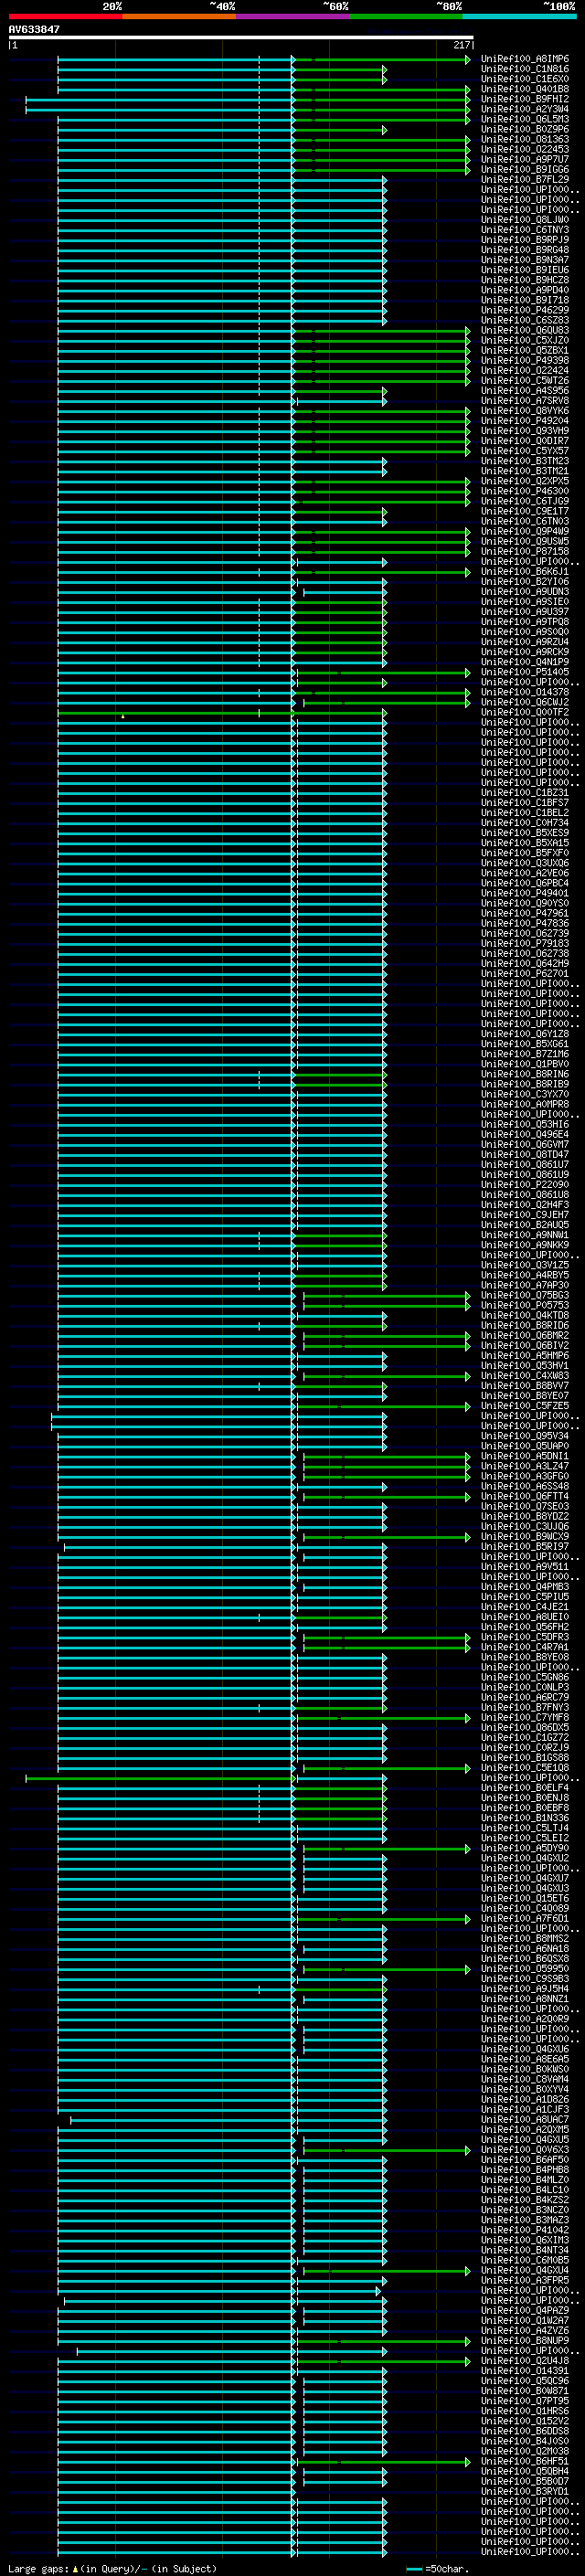Screen dimensions: 585x2576
Task: Select hit UniRef100_O14378
Action: point(525,692)
